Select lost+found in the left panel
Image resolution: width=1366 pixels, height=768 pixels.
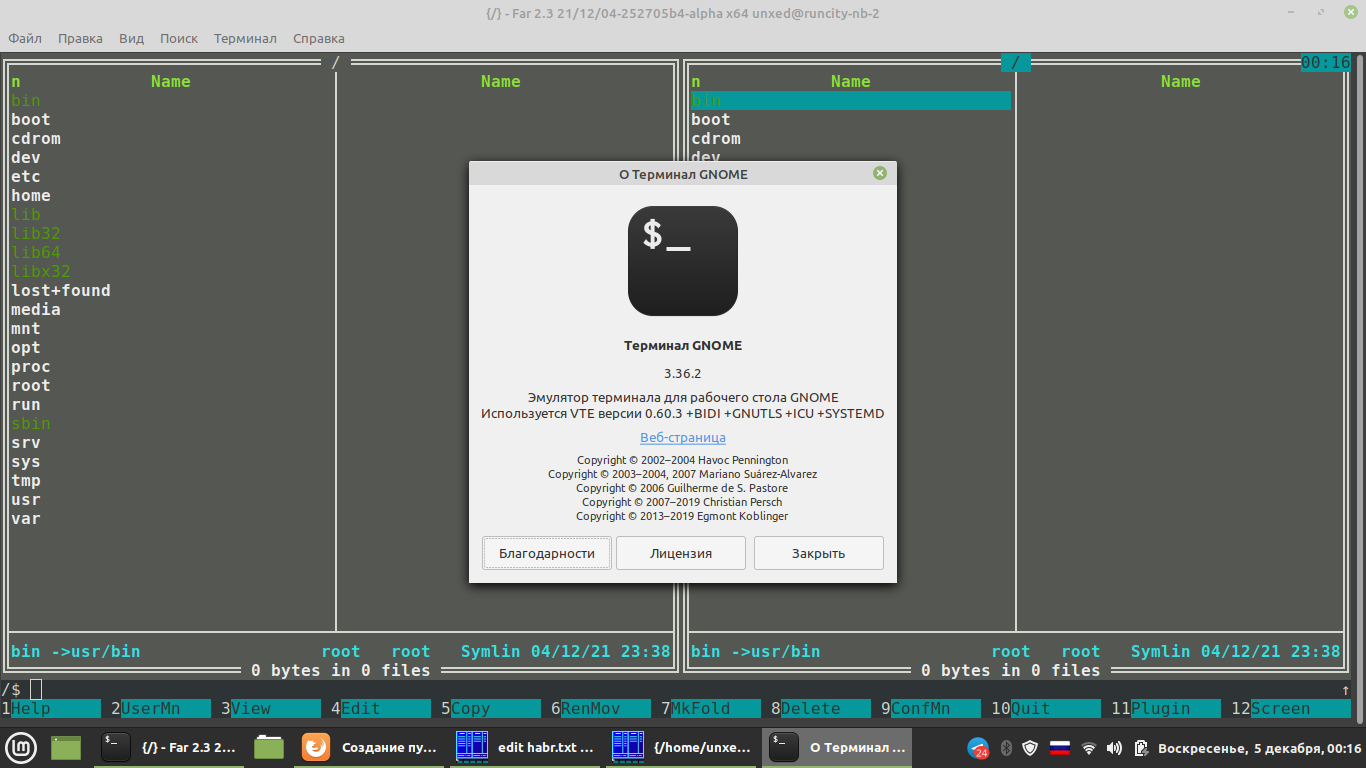pyautogui.click(x=61, y=290)
